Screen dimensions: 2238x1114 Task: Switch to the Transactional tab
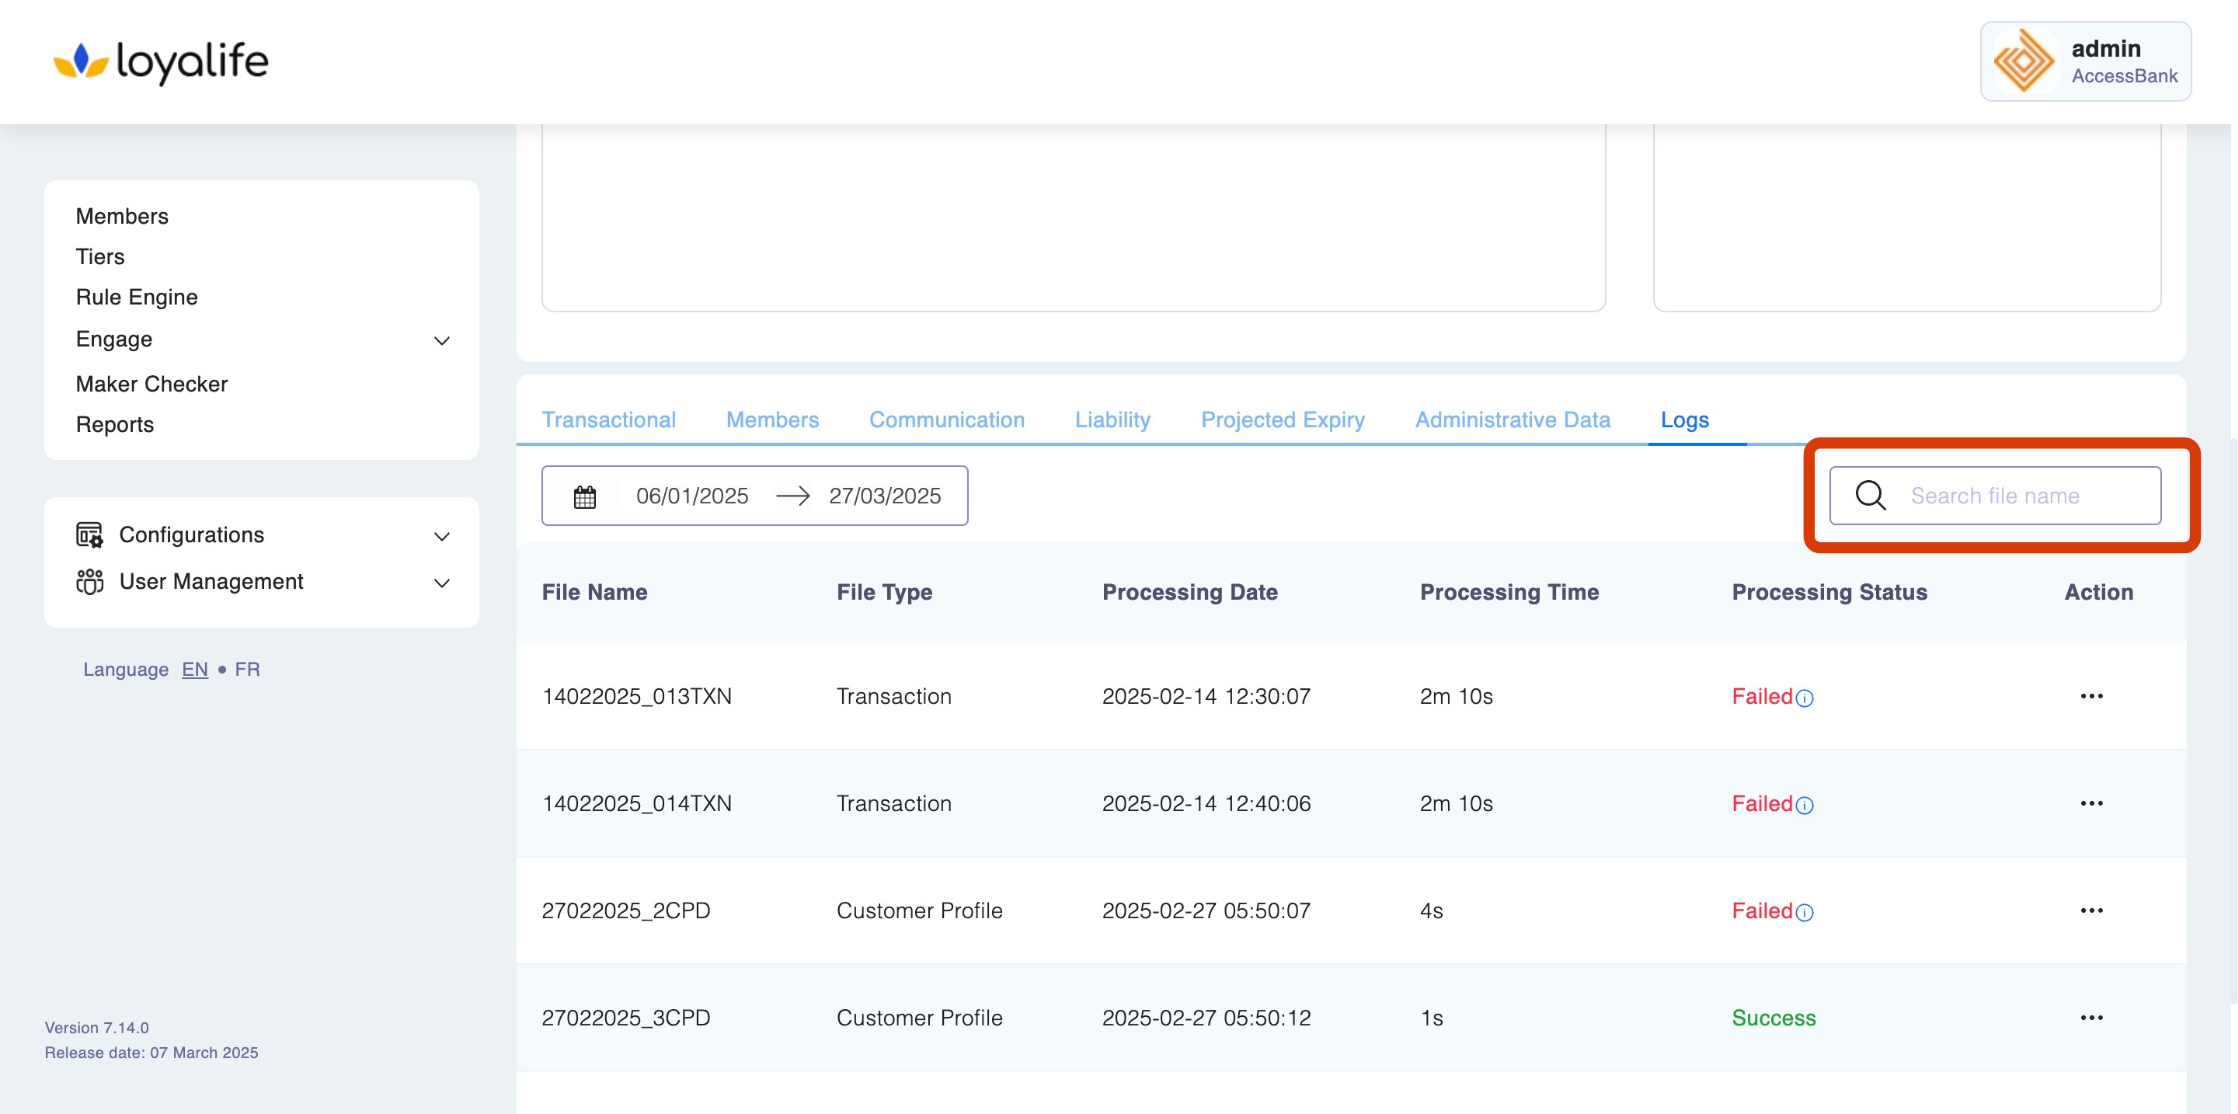[x=608, y=420]
